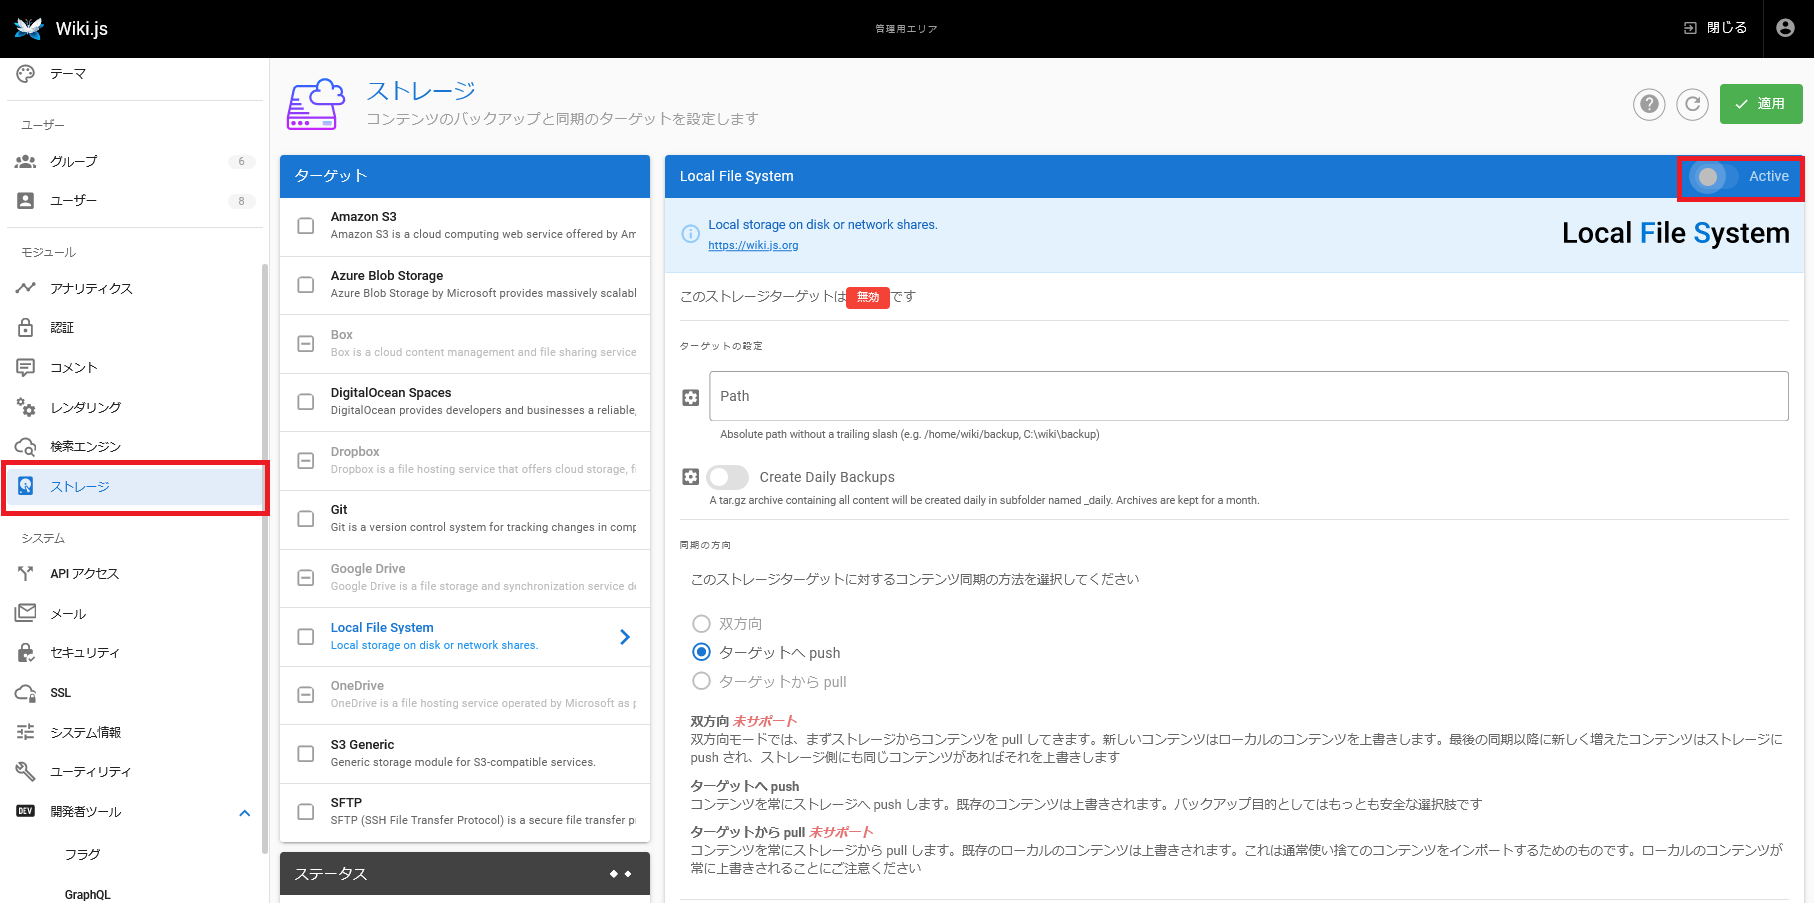Click the テーマ palette icon
Screen dimensions: 1814x903
[26, 74]
